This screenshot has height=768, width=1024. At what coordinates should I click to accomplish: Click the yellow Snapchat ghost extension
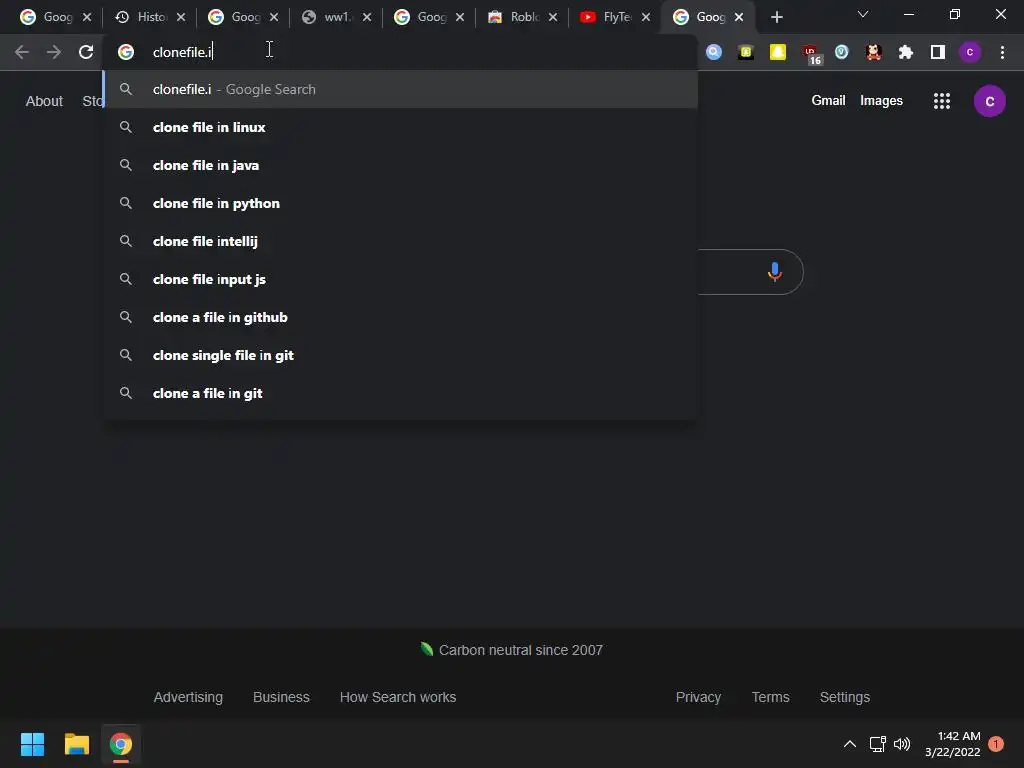[x=778, y=52]
